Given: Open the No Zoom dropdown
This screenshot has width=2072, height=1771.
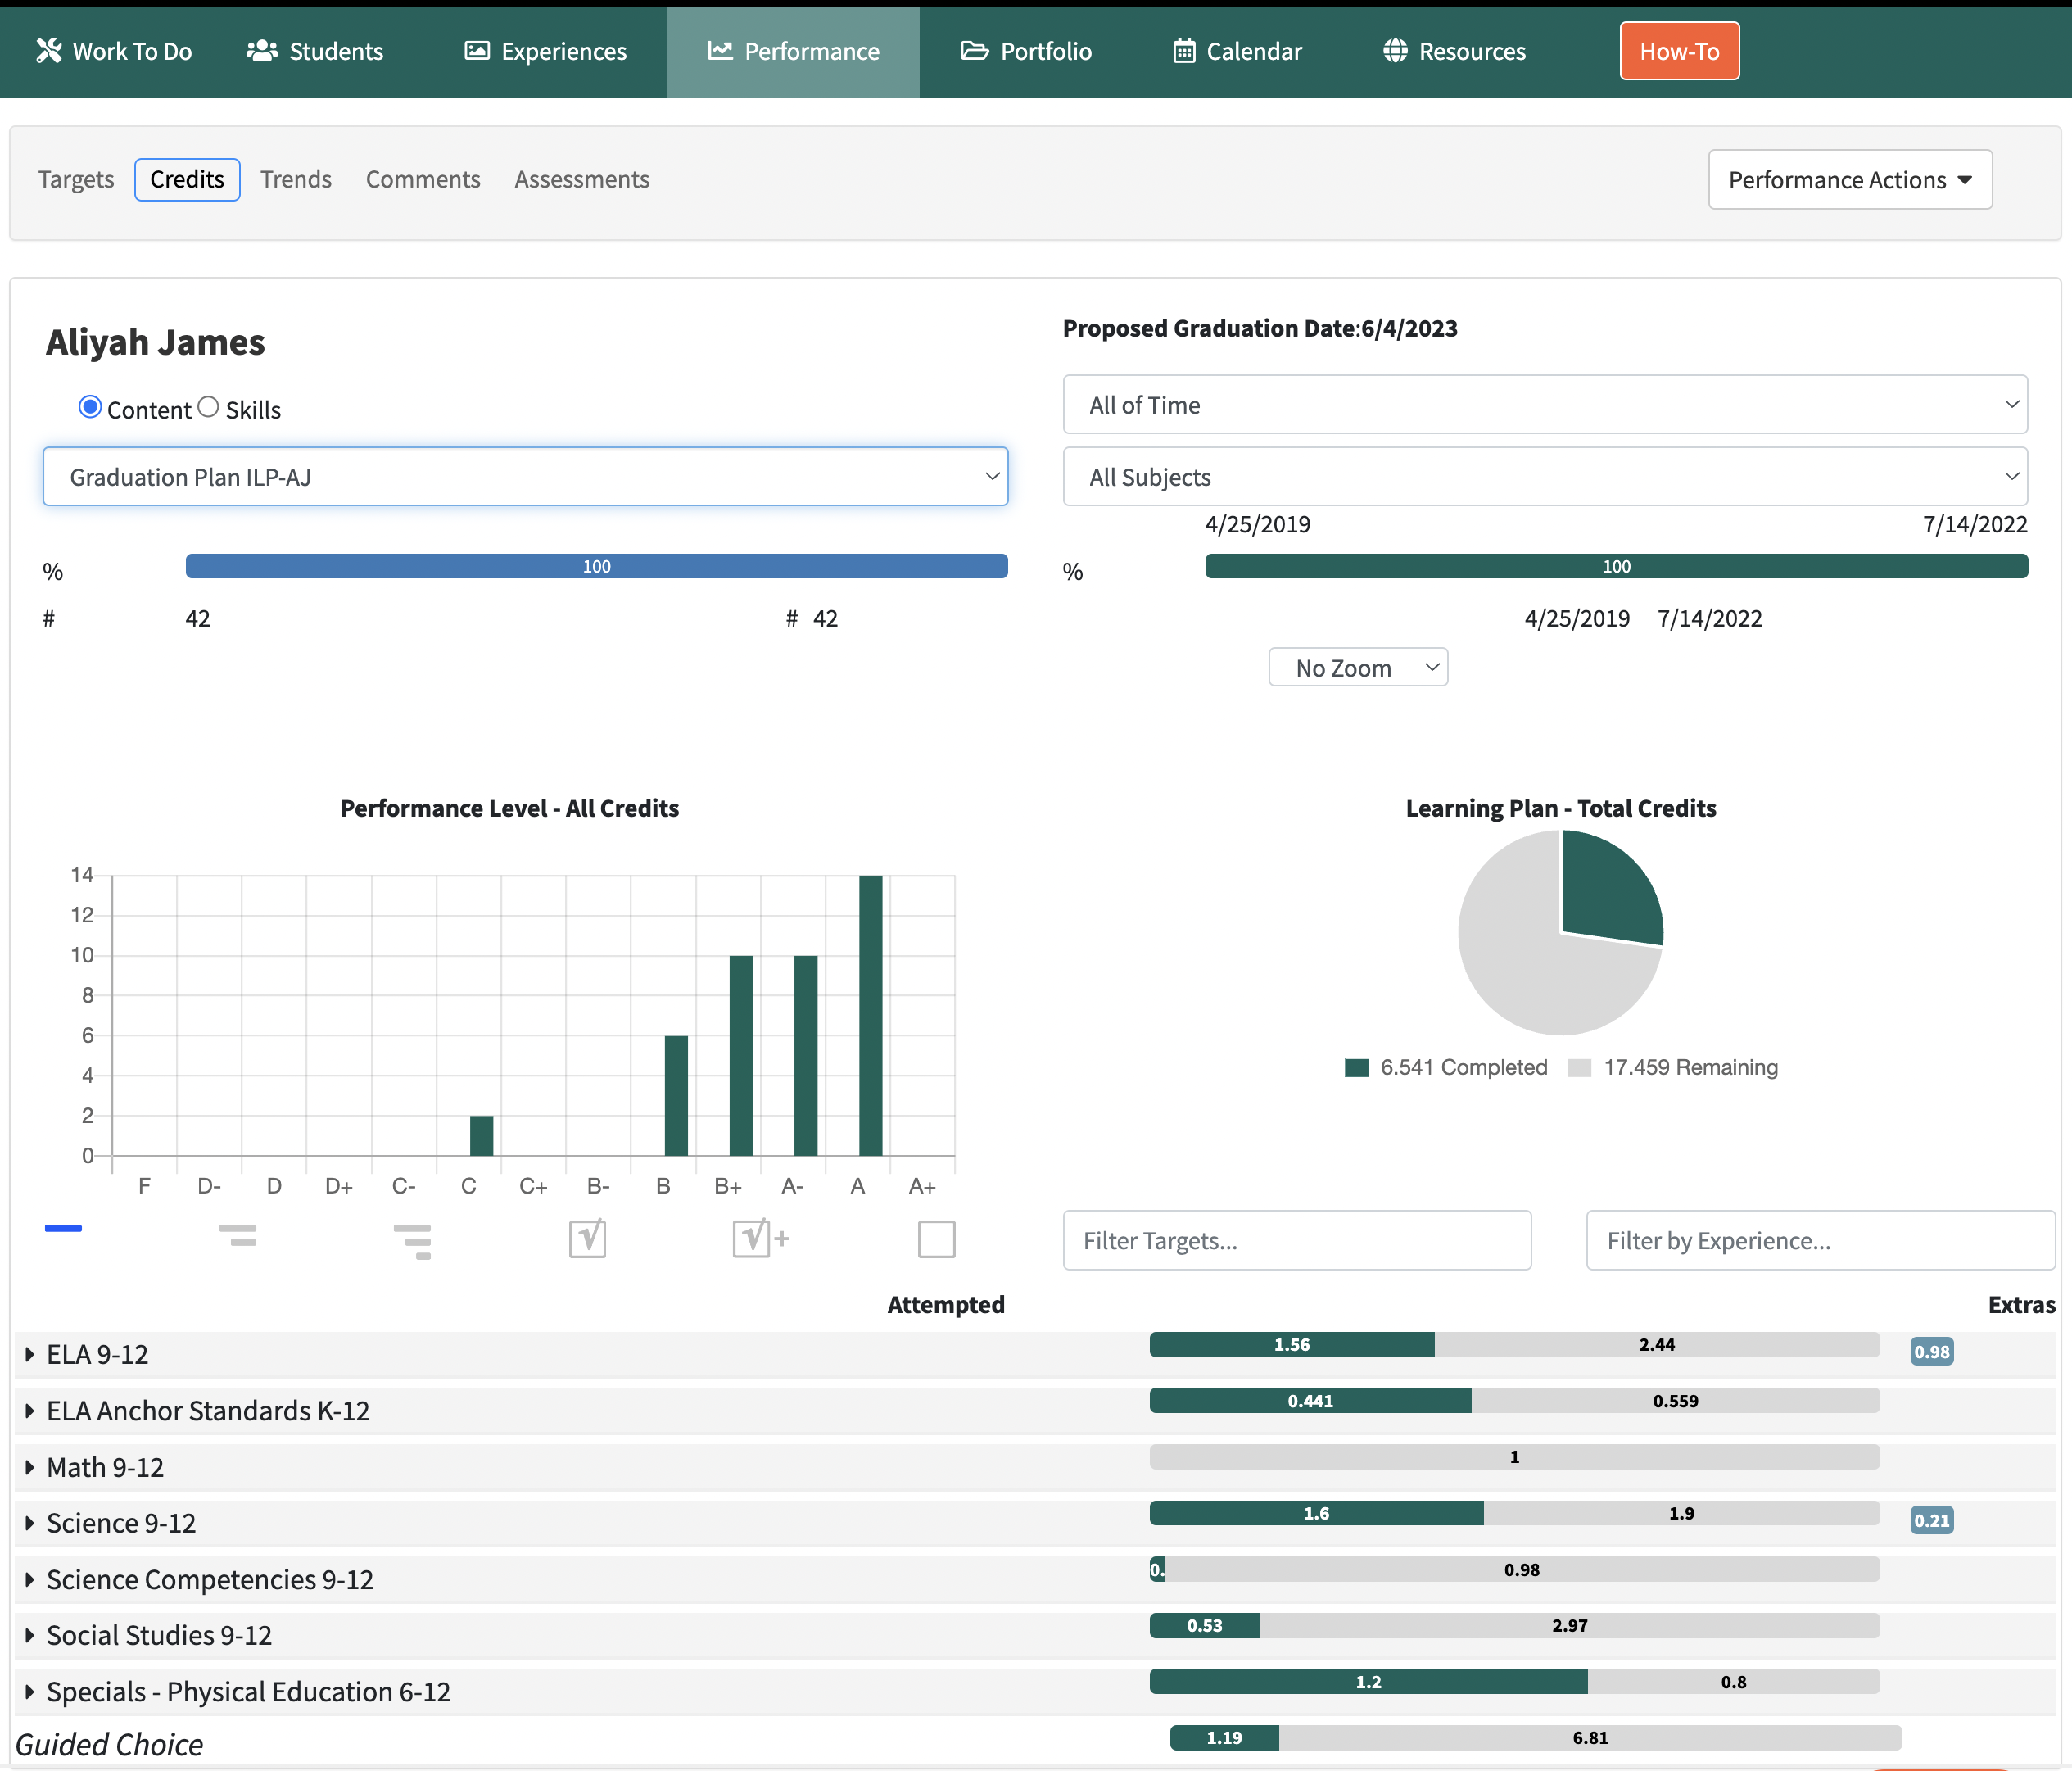Looking at the screenshot, I should (x=1357, y=667).
